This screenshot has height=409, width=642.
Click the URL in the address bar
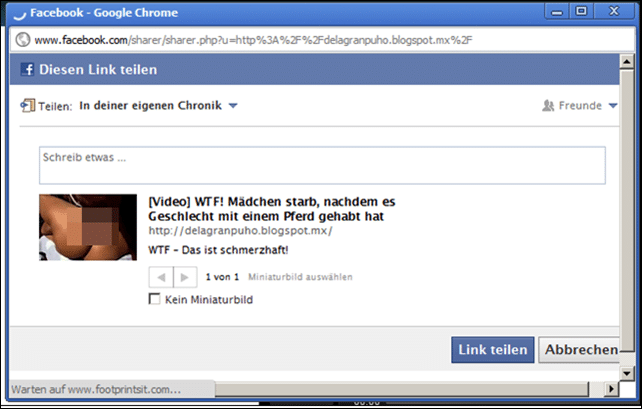click(253, 40)
